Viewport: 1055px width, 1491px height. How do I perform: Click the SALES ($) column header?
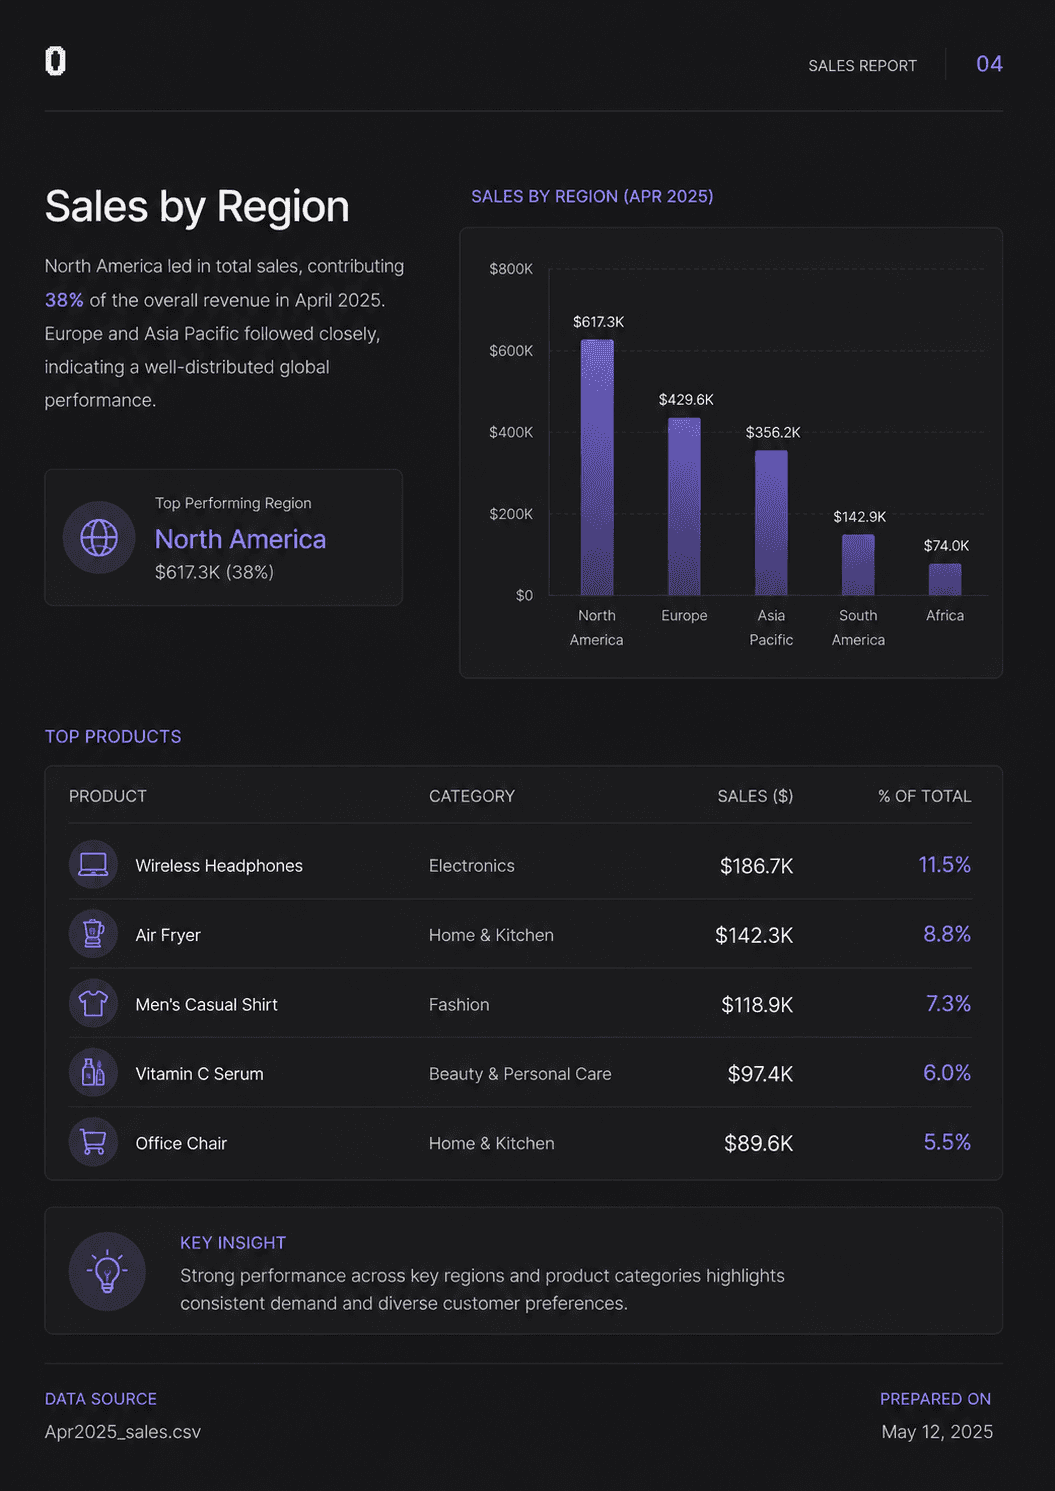[x=755, y=796]
